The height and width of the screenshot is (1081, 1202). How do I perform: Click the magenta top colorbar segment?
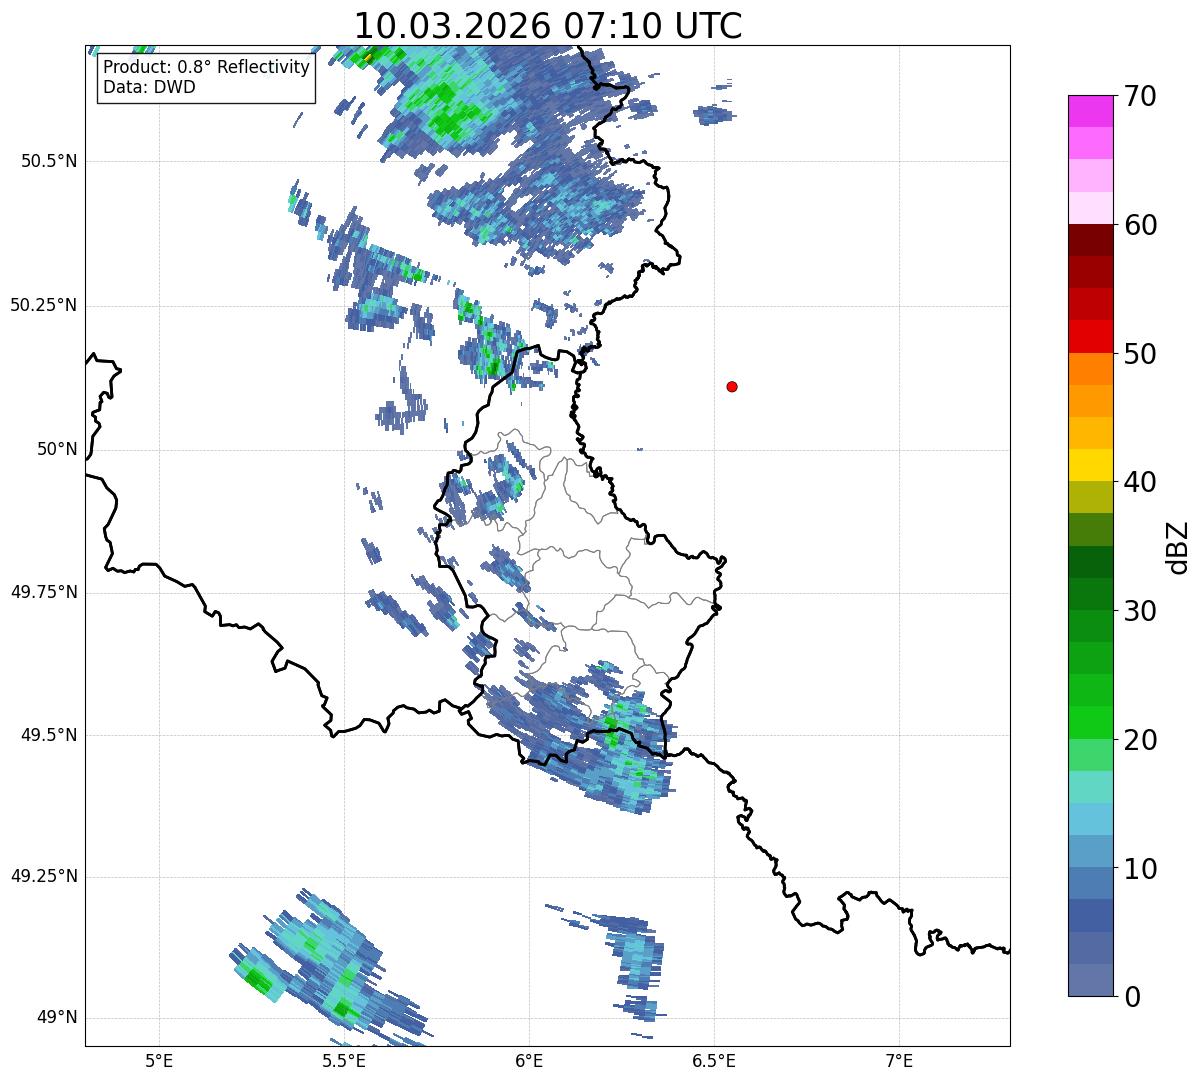click(1091, 111)
